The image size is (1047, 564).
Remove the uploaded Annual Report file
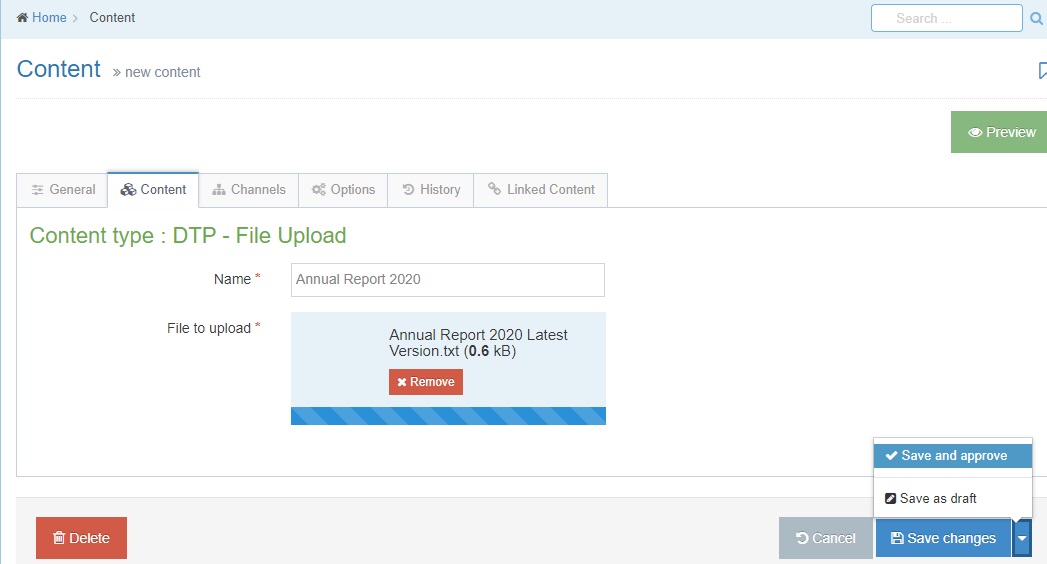point(426,382)
